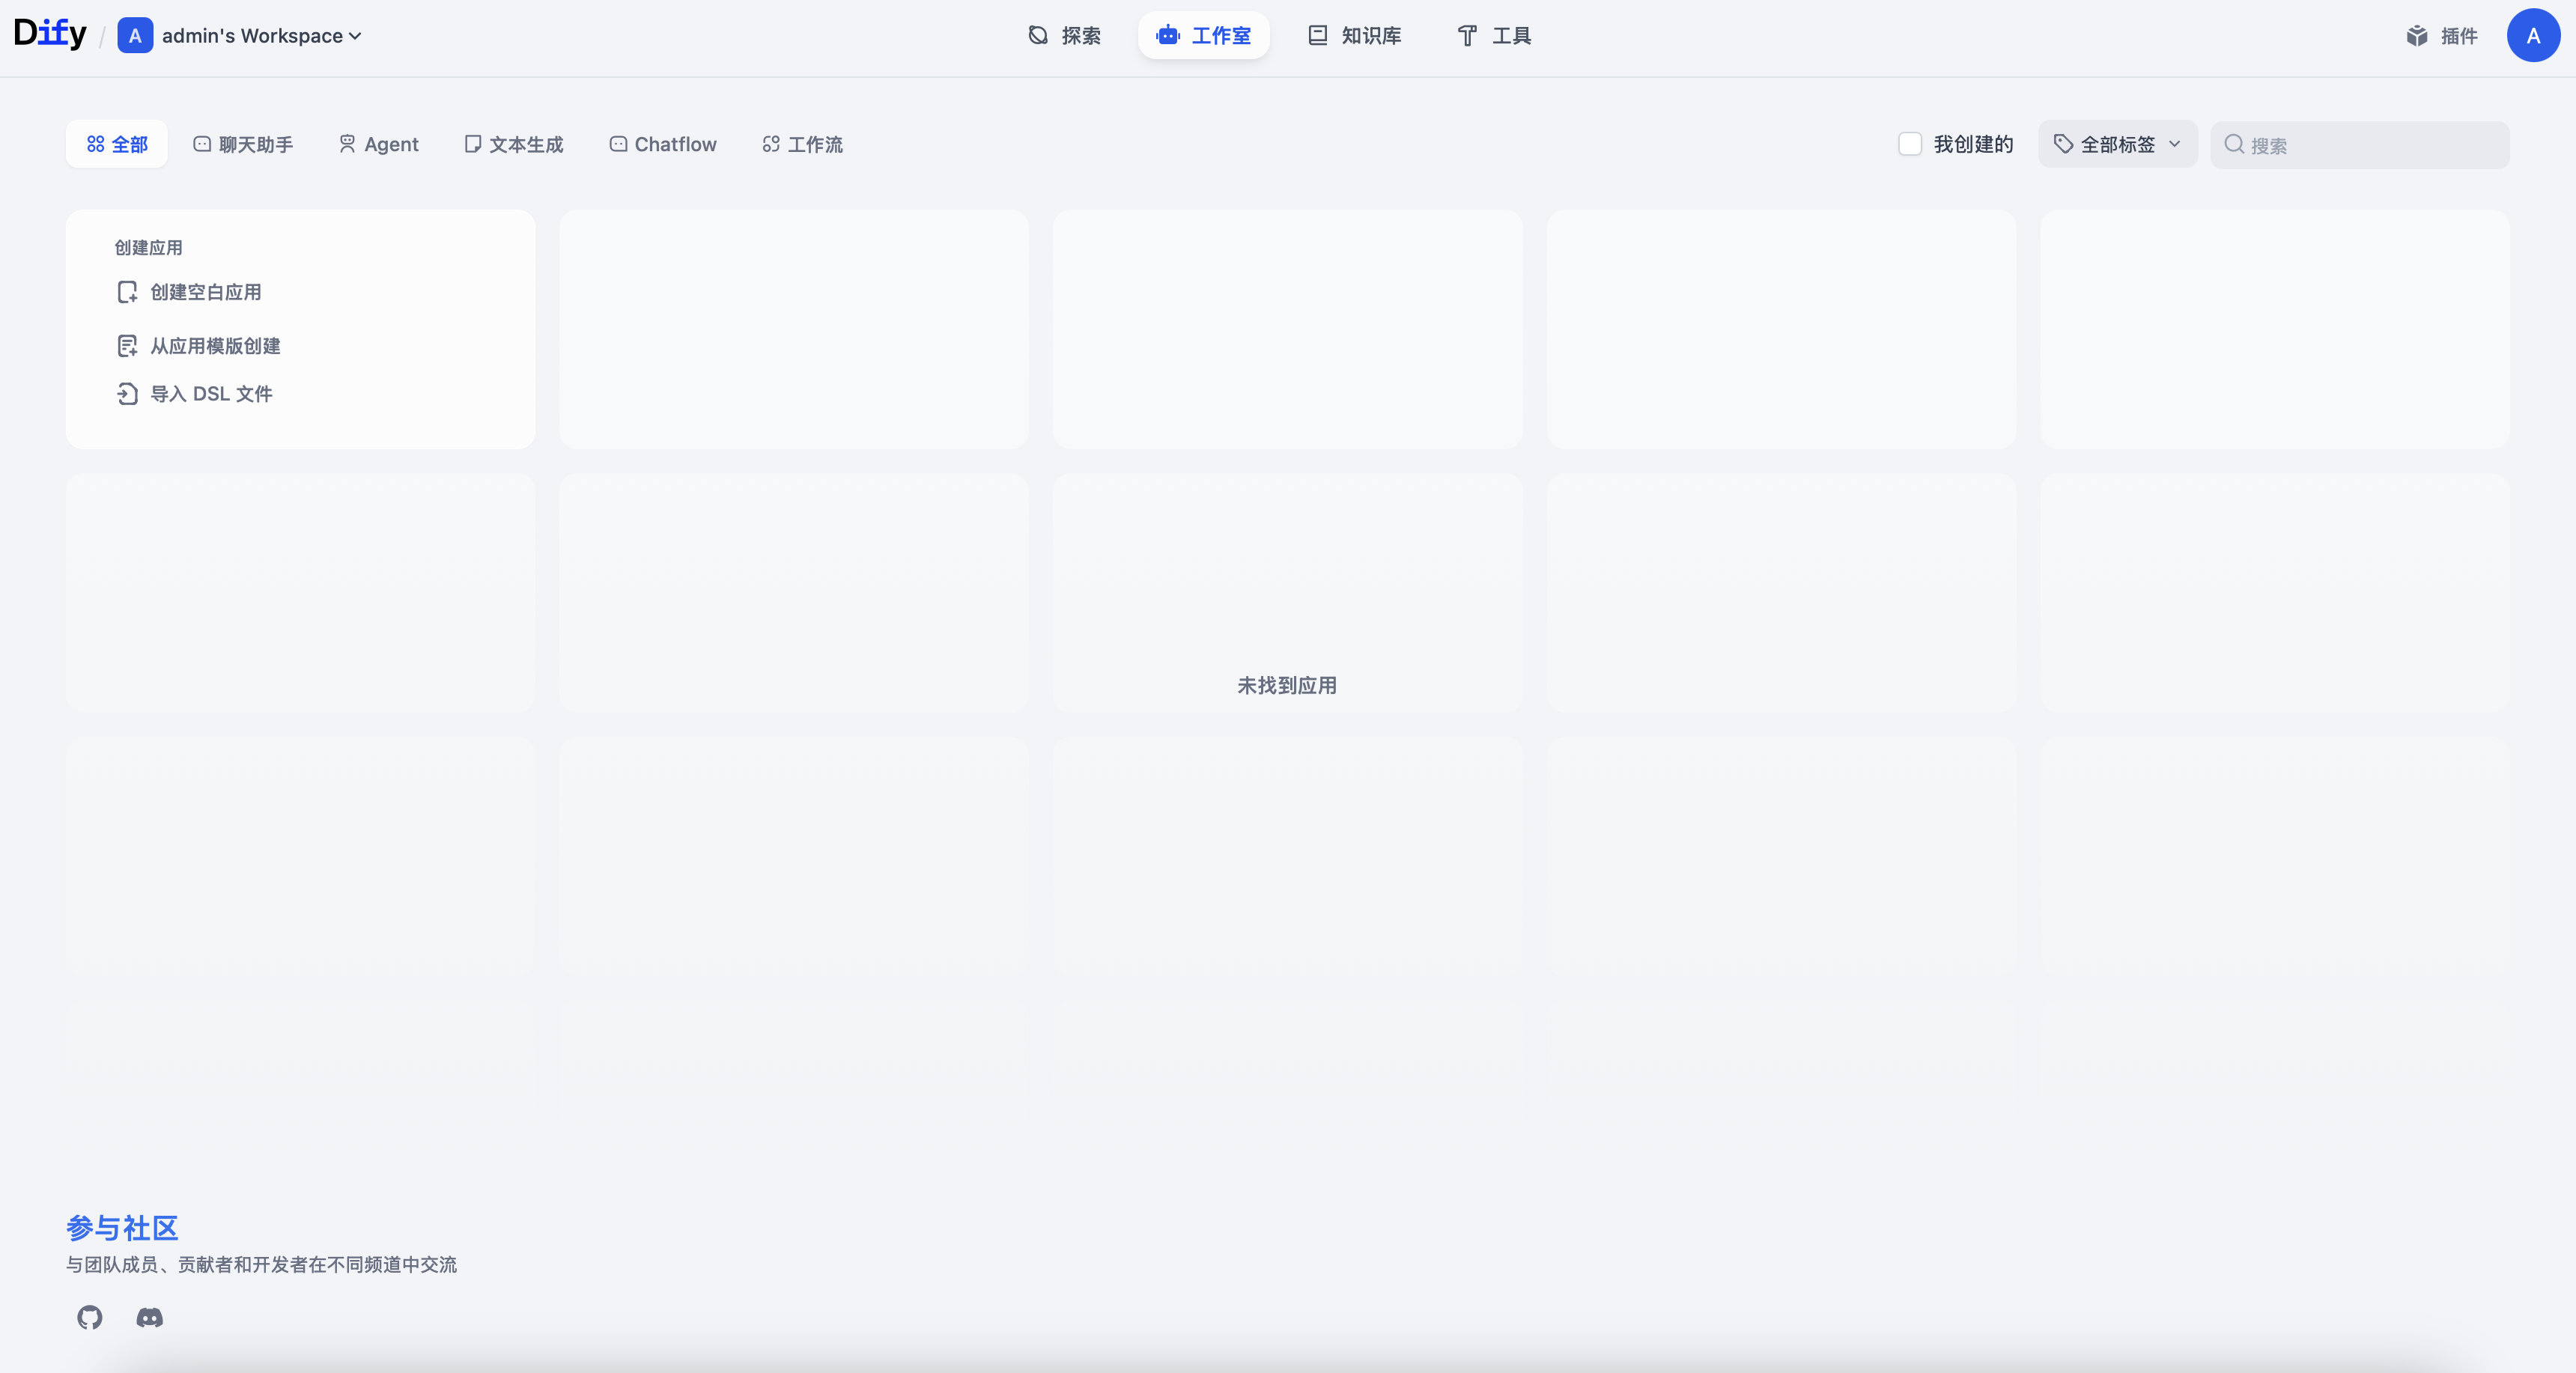
Task: Open the 全部标签 tag filter dropdown
Action: pyautogui.click(x=2116, y=144)
